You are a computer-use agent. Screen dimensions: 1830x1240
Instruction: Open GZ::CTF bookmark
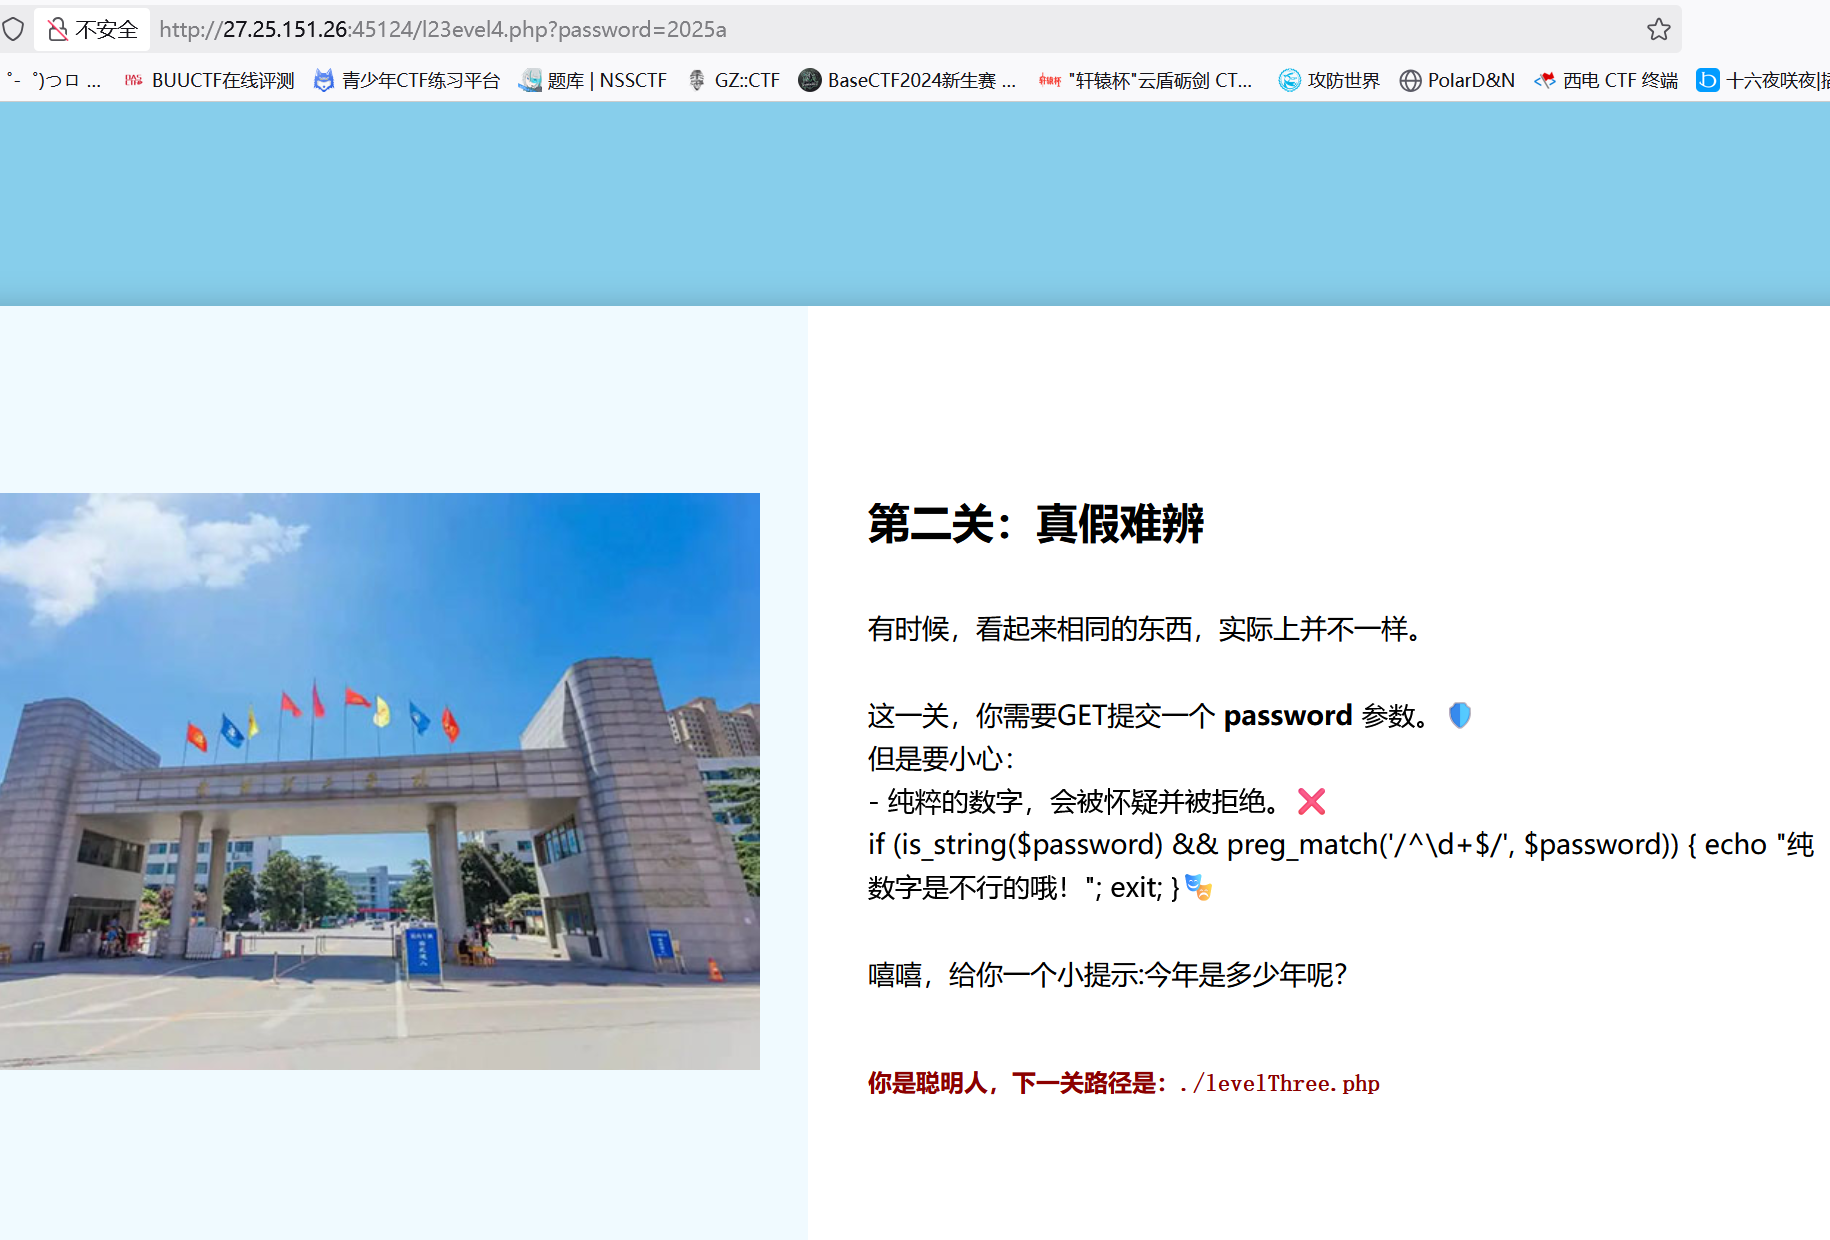pos(735,80)
